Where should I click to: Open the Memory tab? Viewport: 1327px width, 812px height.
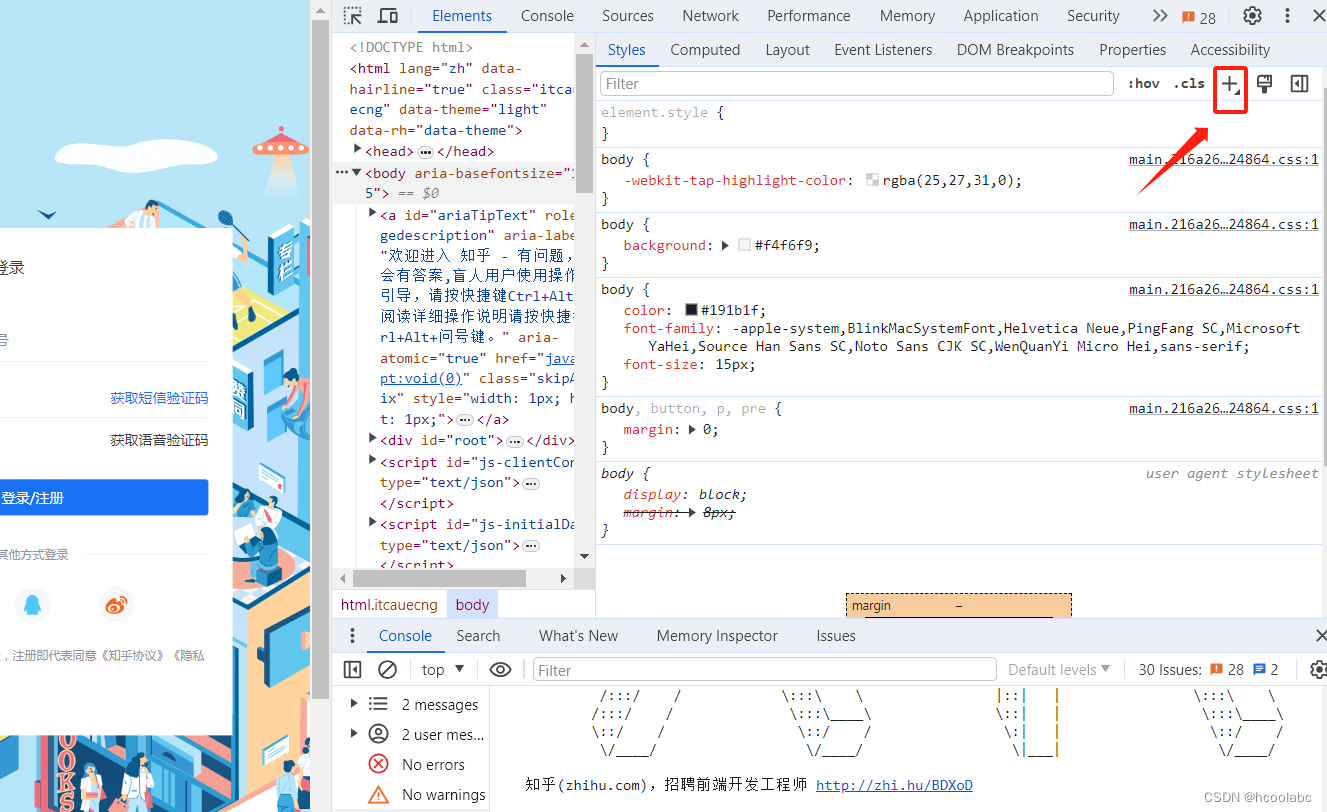pyautogui.click(x=907, y=16)
